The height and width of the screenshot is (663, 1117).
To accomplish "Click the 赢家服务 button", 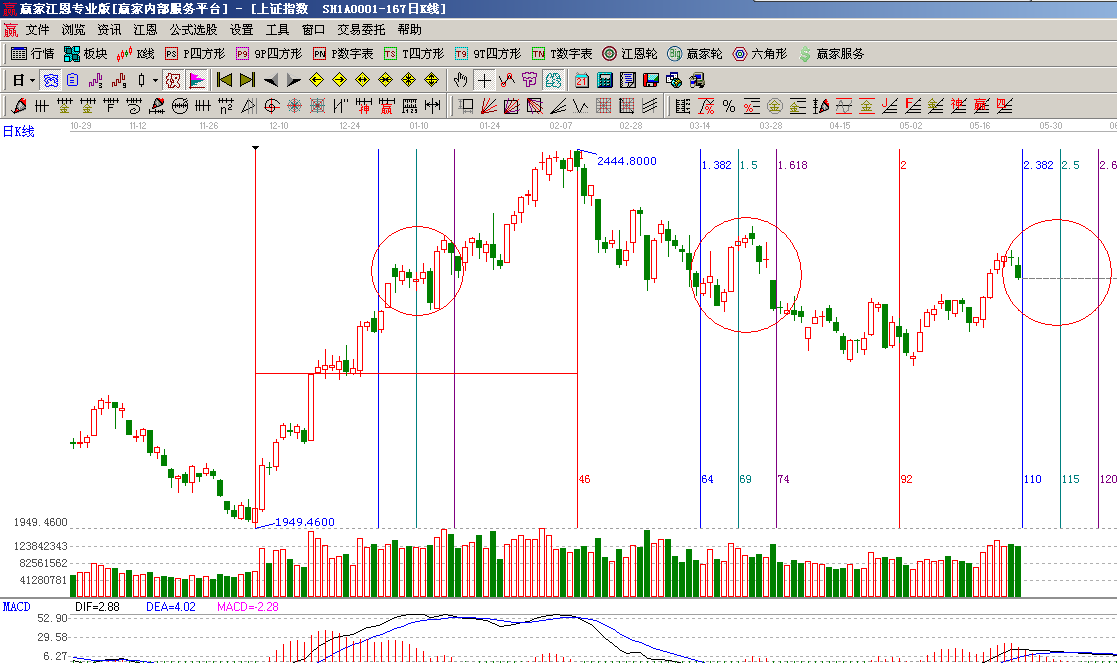I will [x=831, y=54].
